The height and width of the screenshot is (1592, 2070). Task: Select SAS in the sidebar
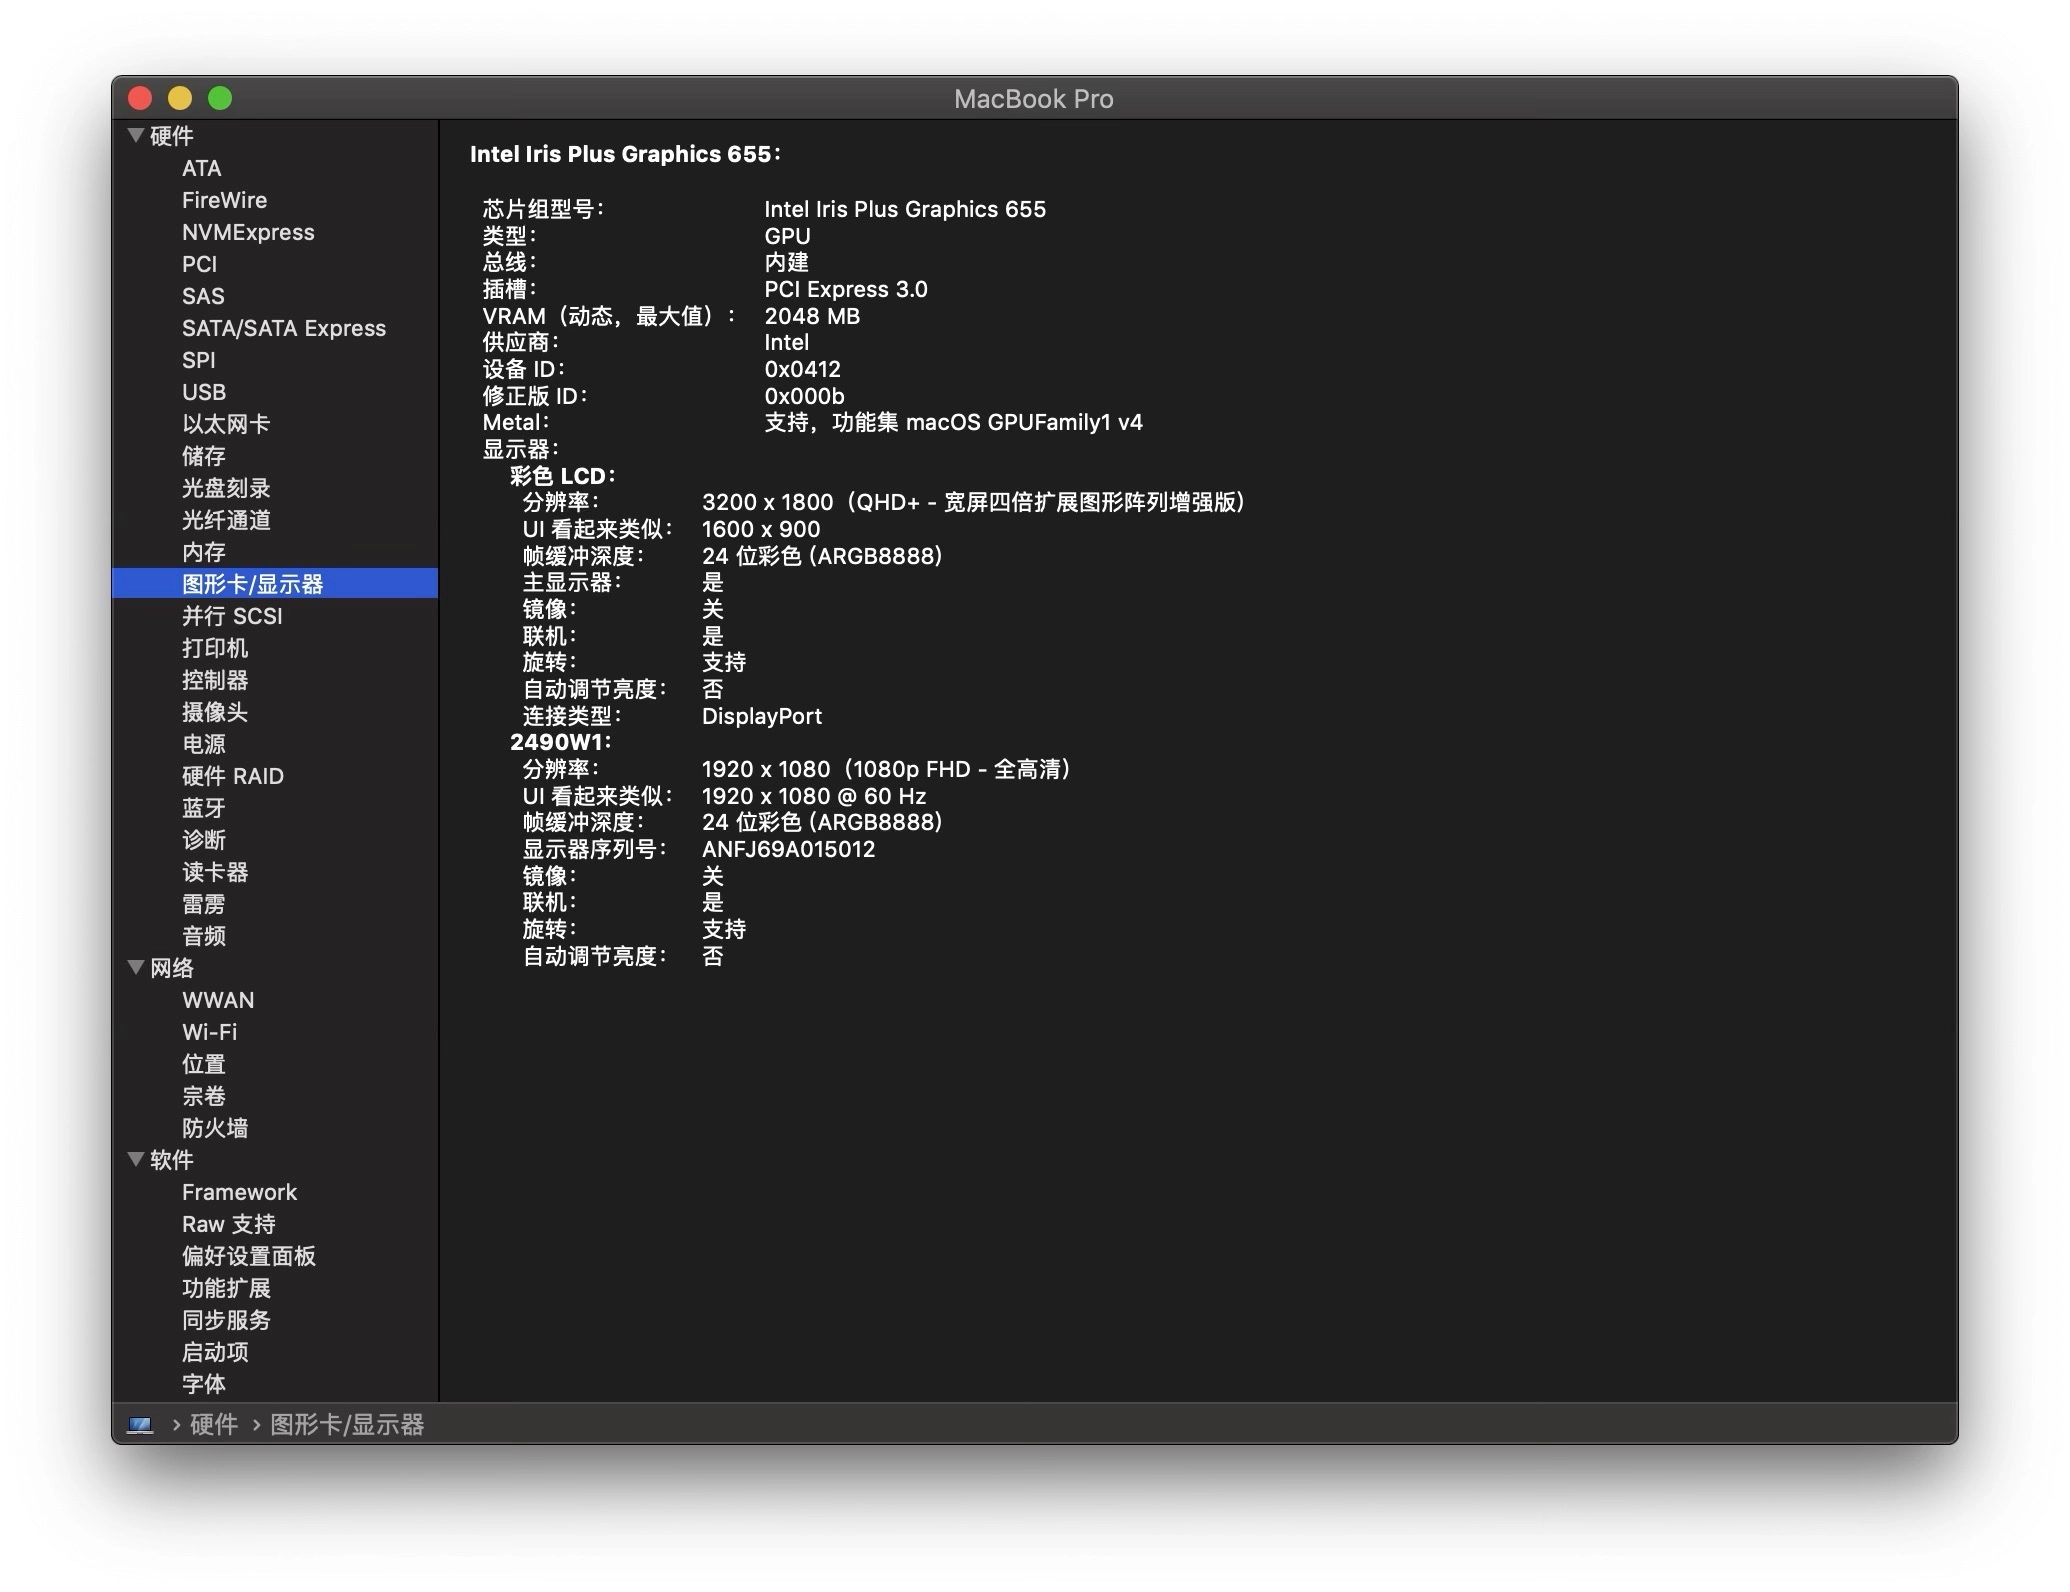203,296
